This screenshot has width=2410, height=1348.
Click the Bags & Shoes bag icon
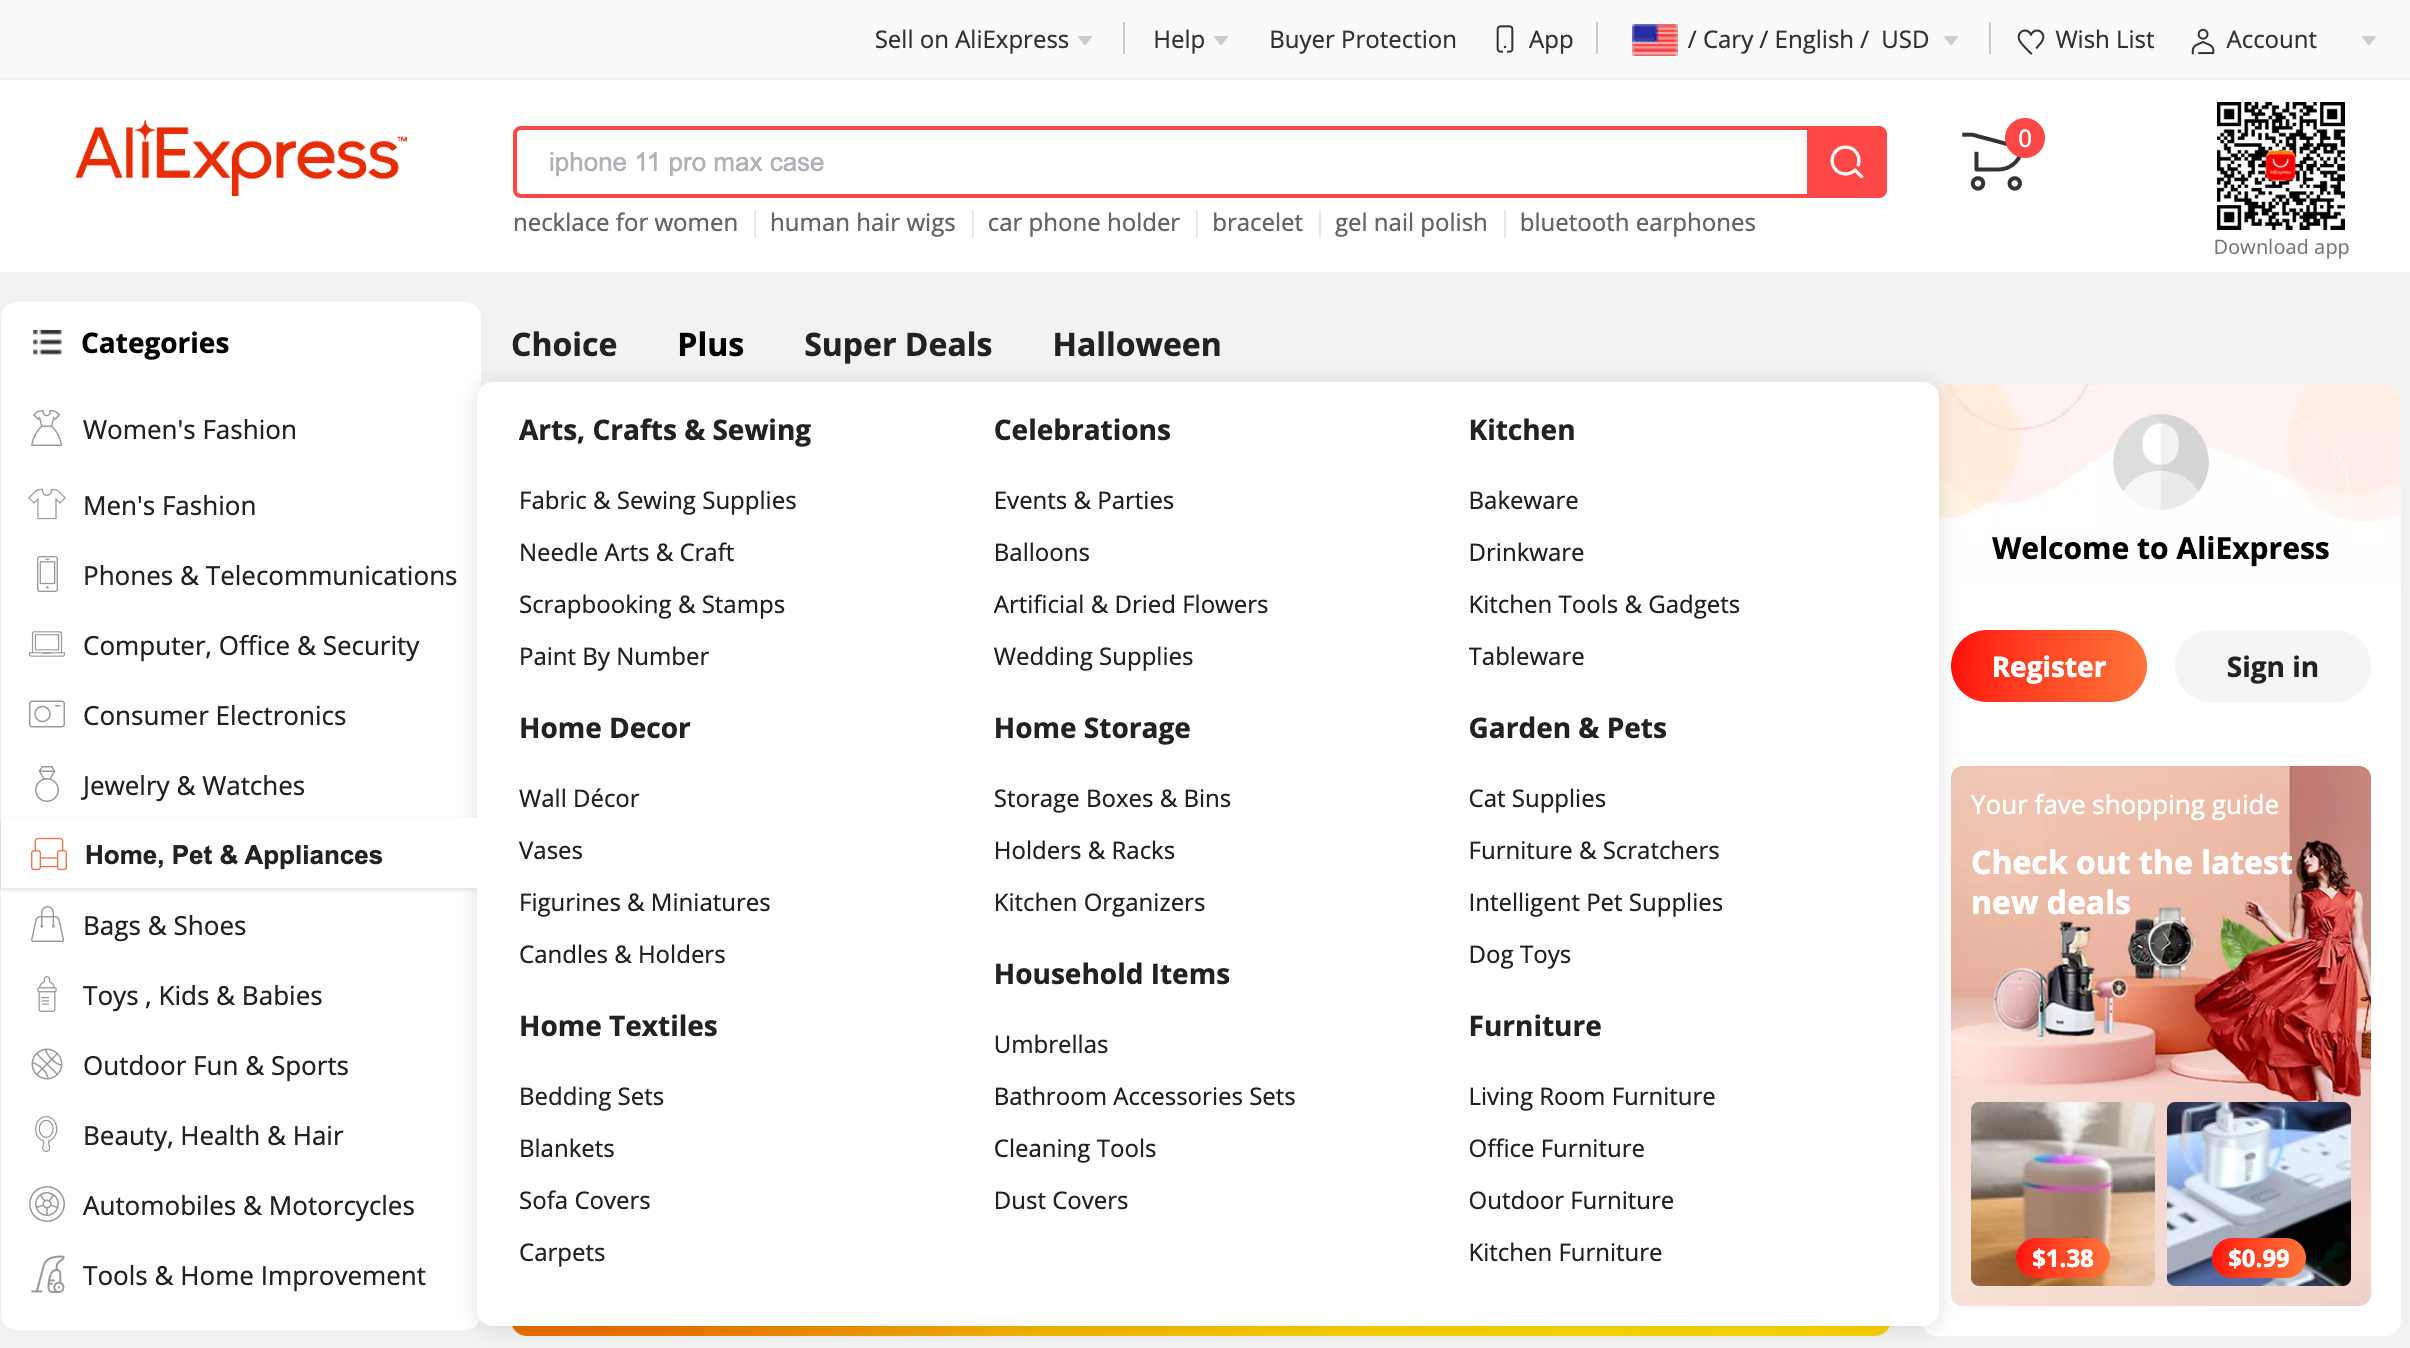[47, 924]
